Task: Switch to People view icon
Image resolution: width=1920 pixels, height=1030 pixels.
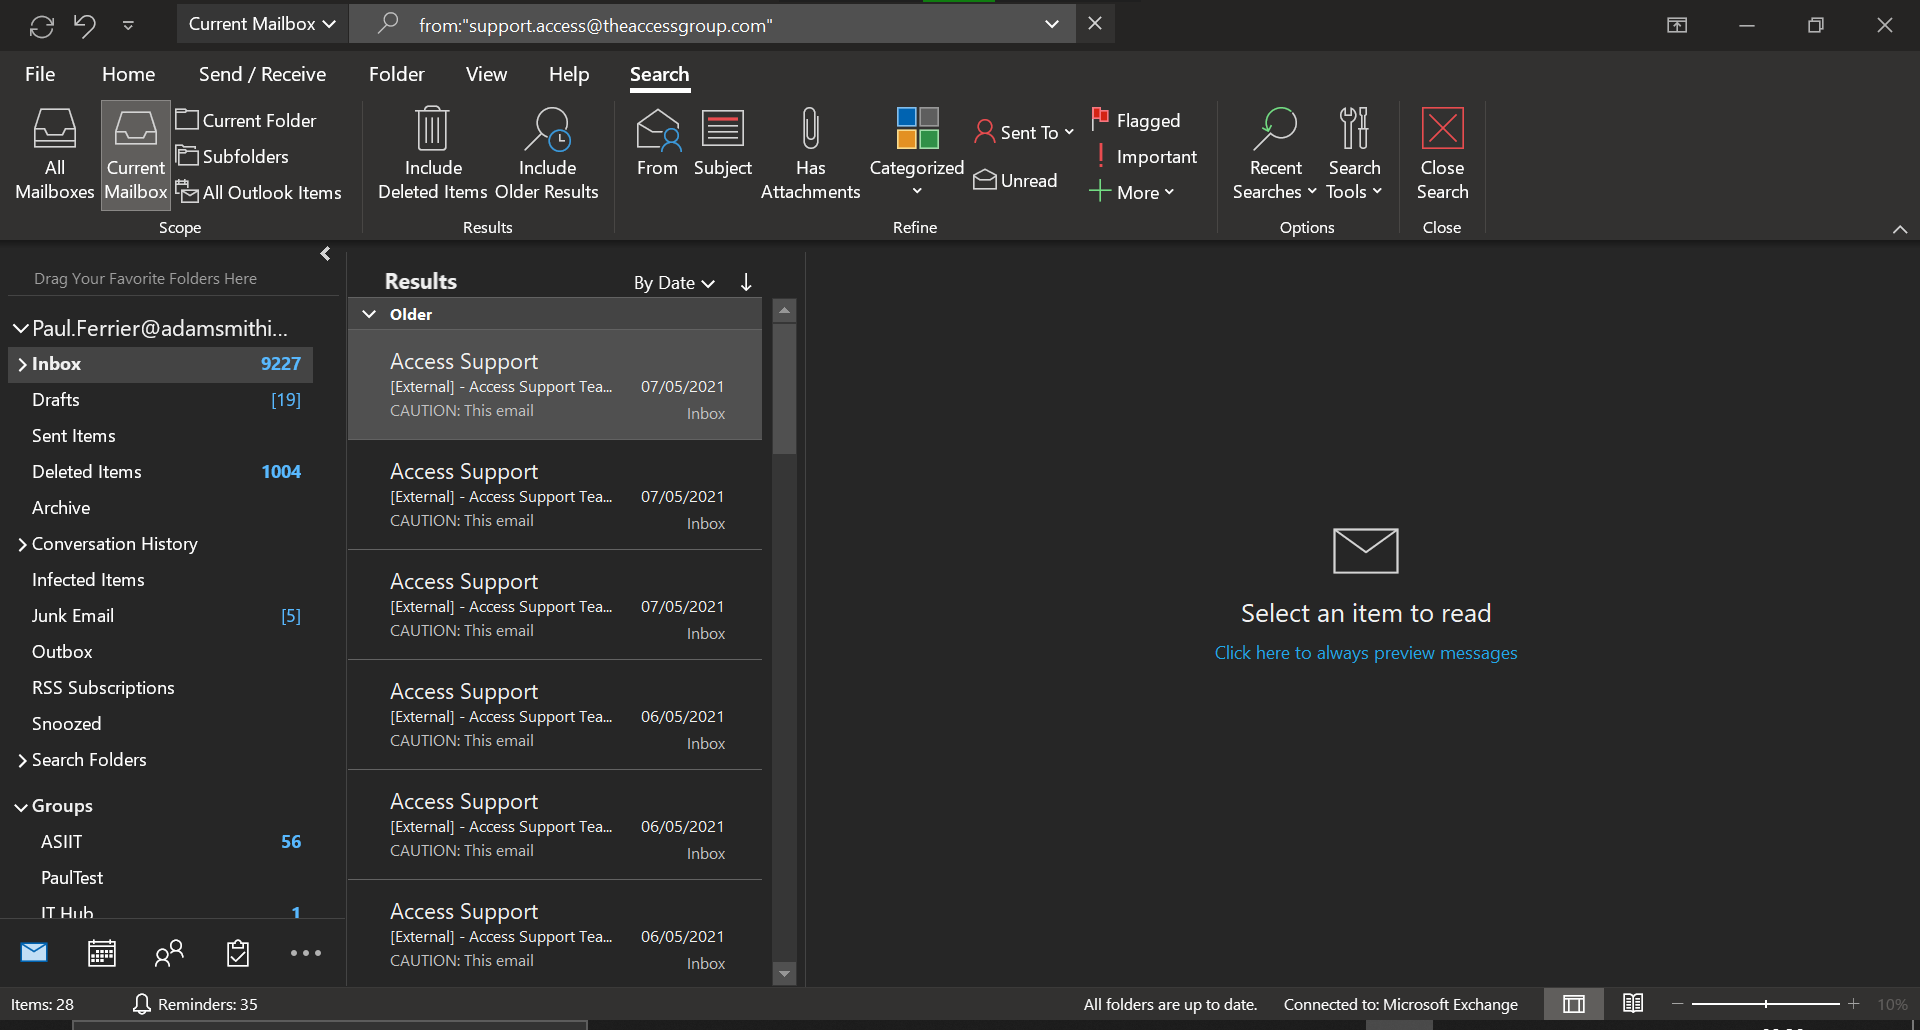Action: tap(170, 952)
